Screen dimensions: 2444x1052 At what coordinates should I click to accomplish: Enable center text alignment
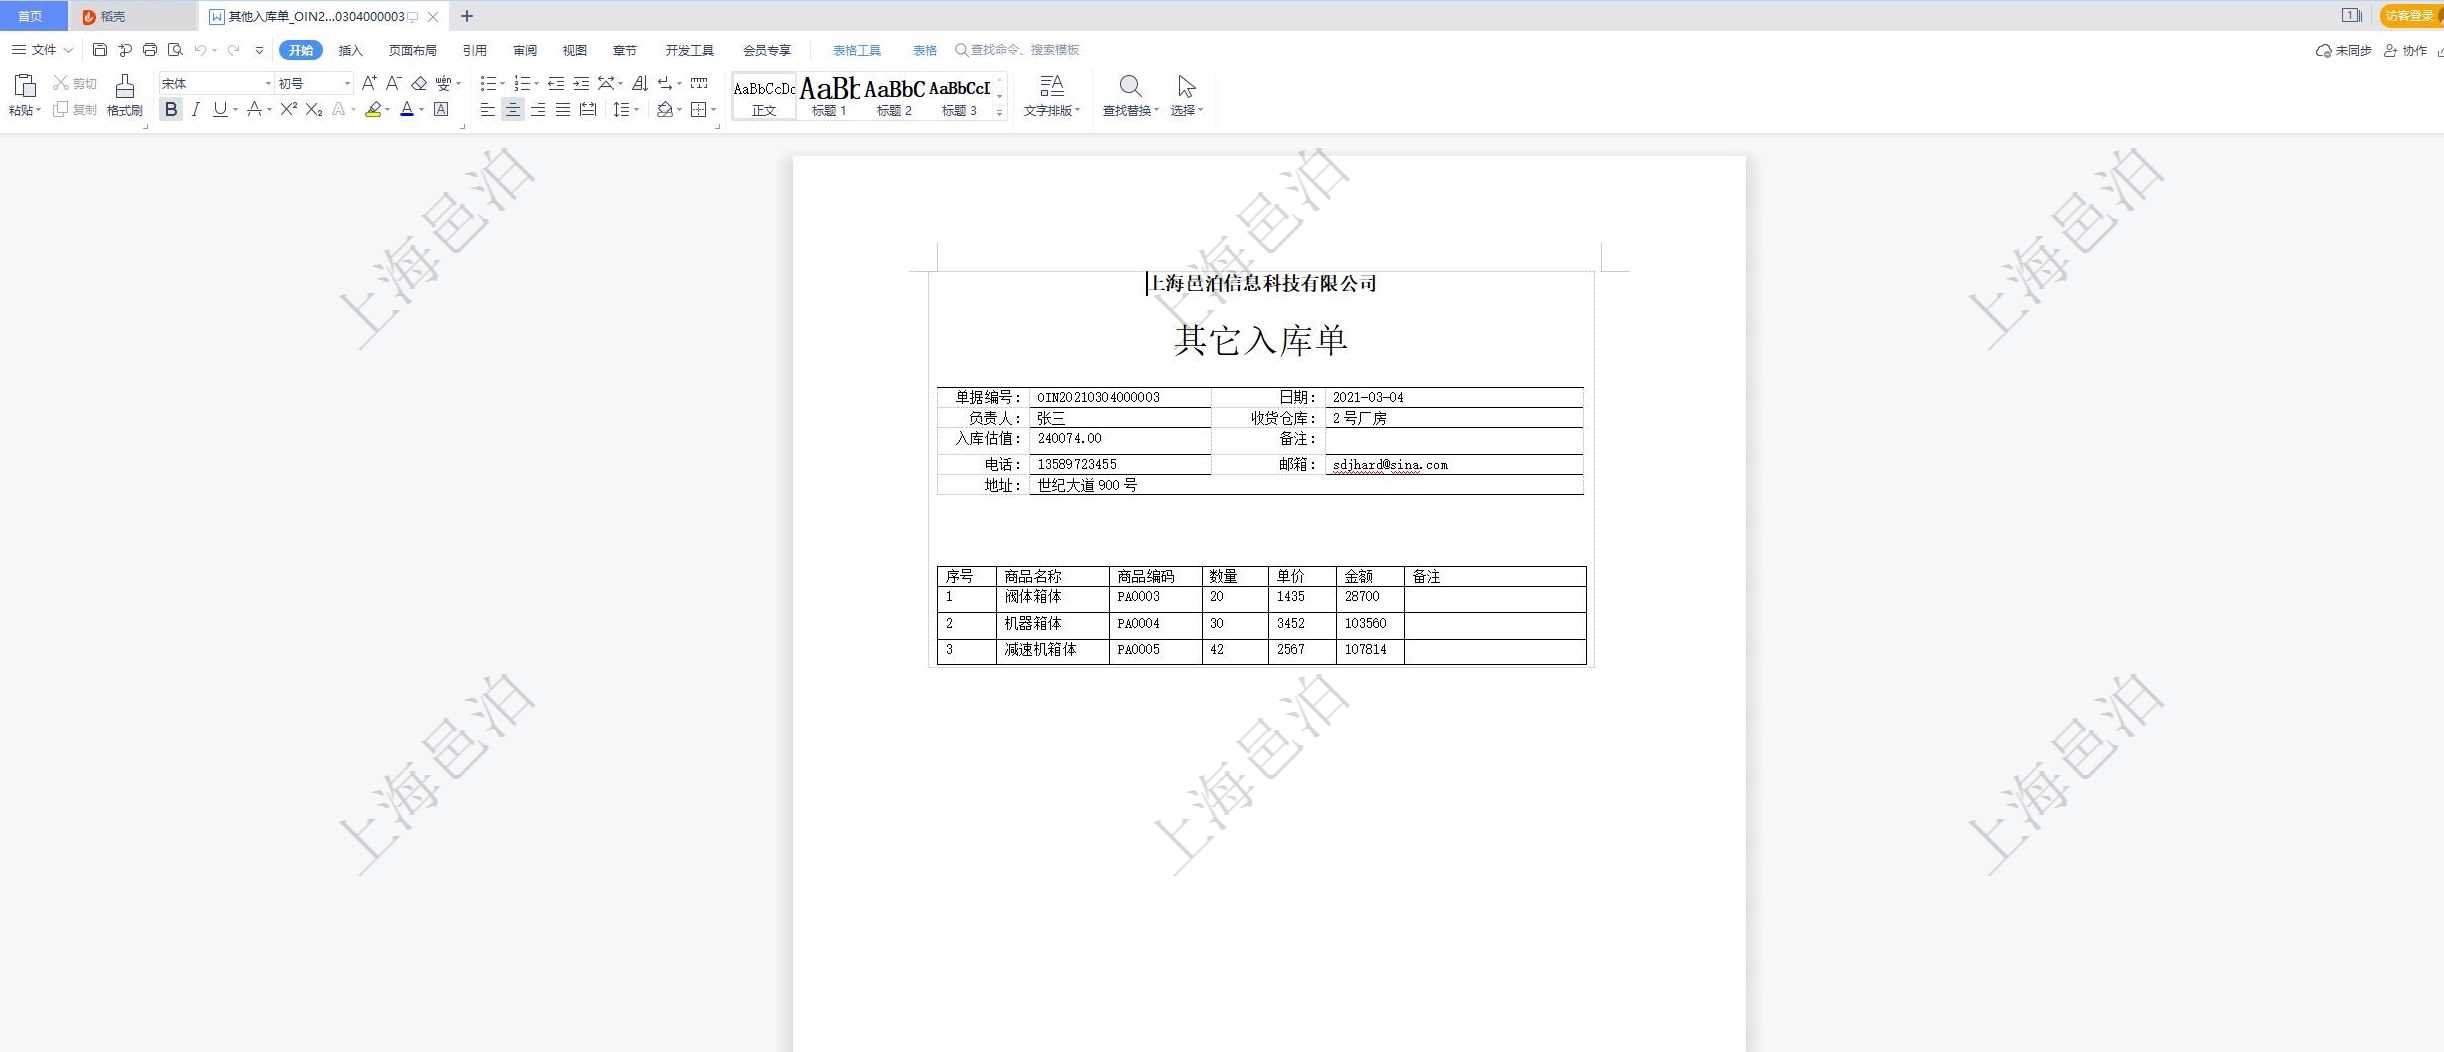[512, 109]
